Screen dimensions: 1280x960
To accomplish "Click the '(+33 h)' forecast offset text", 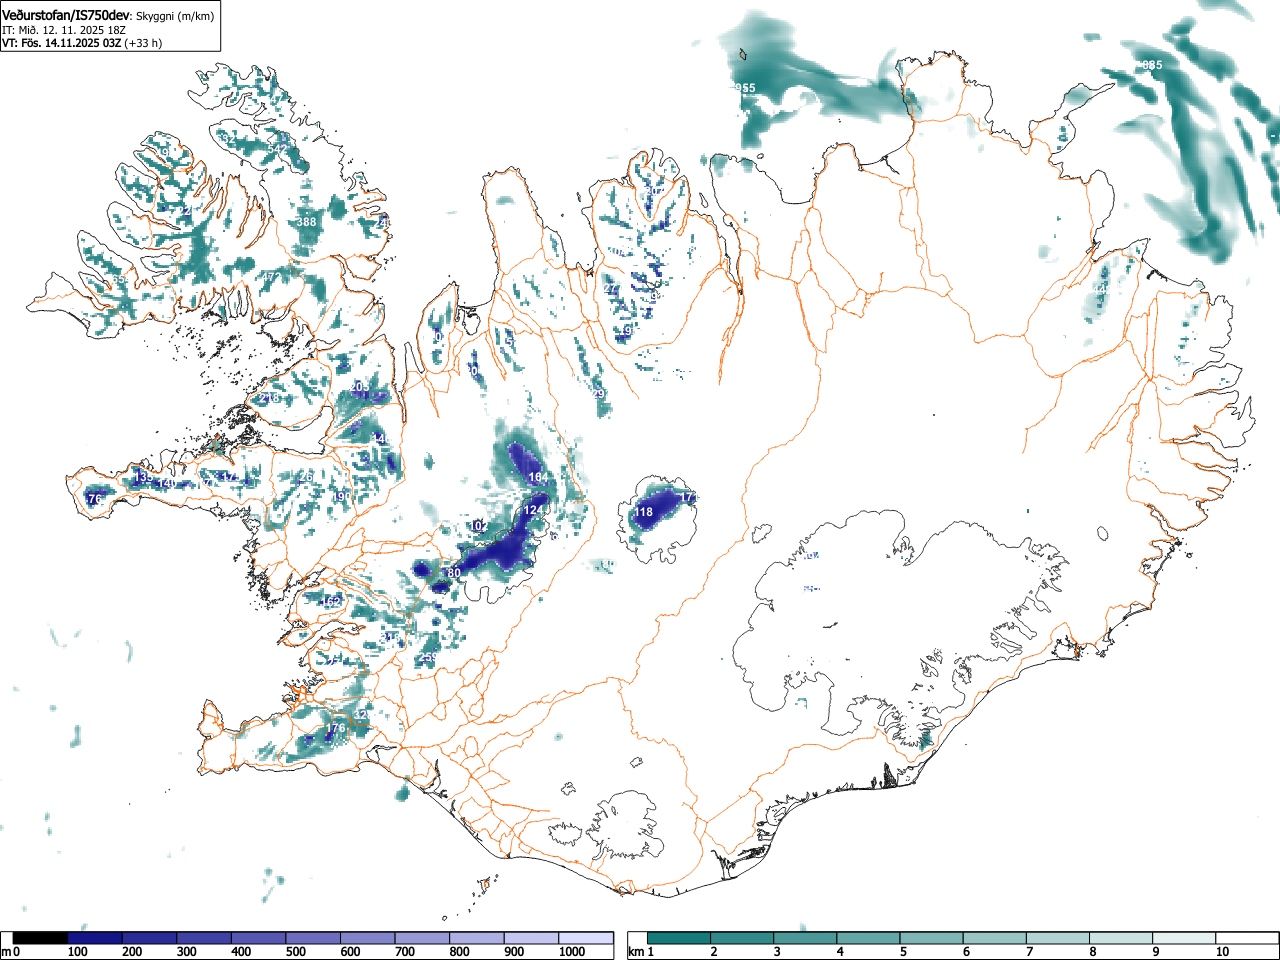I will (x=143, y=43).
